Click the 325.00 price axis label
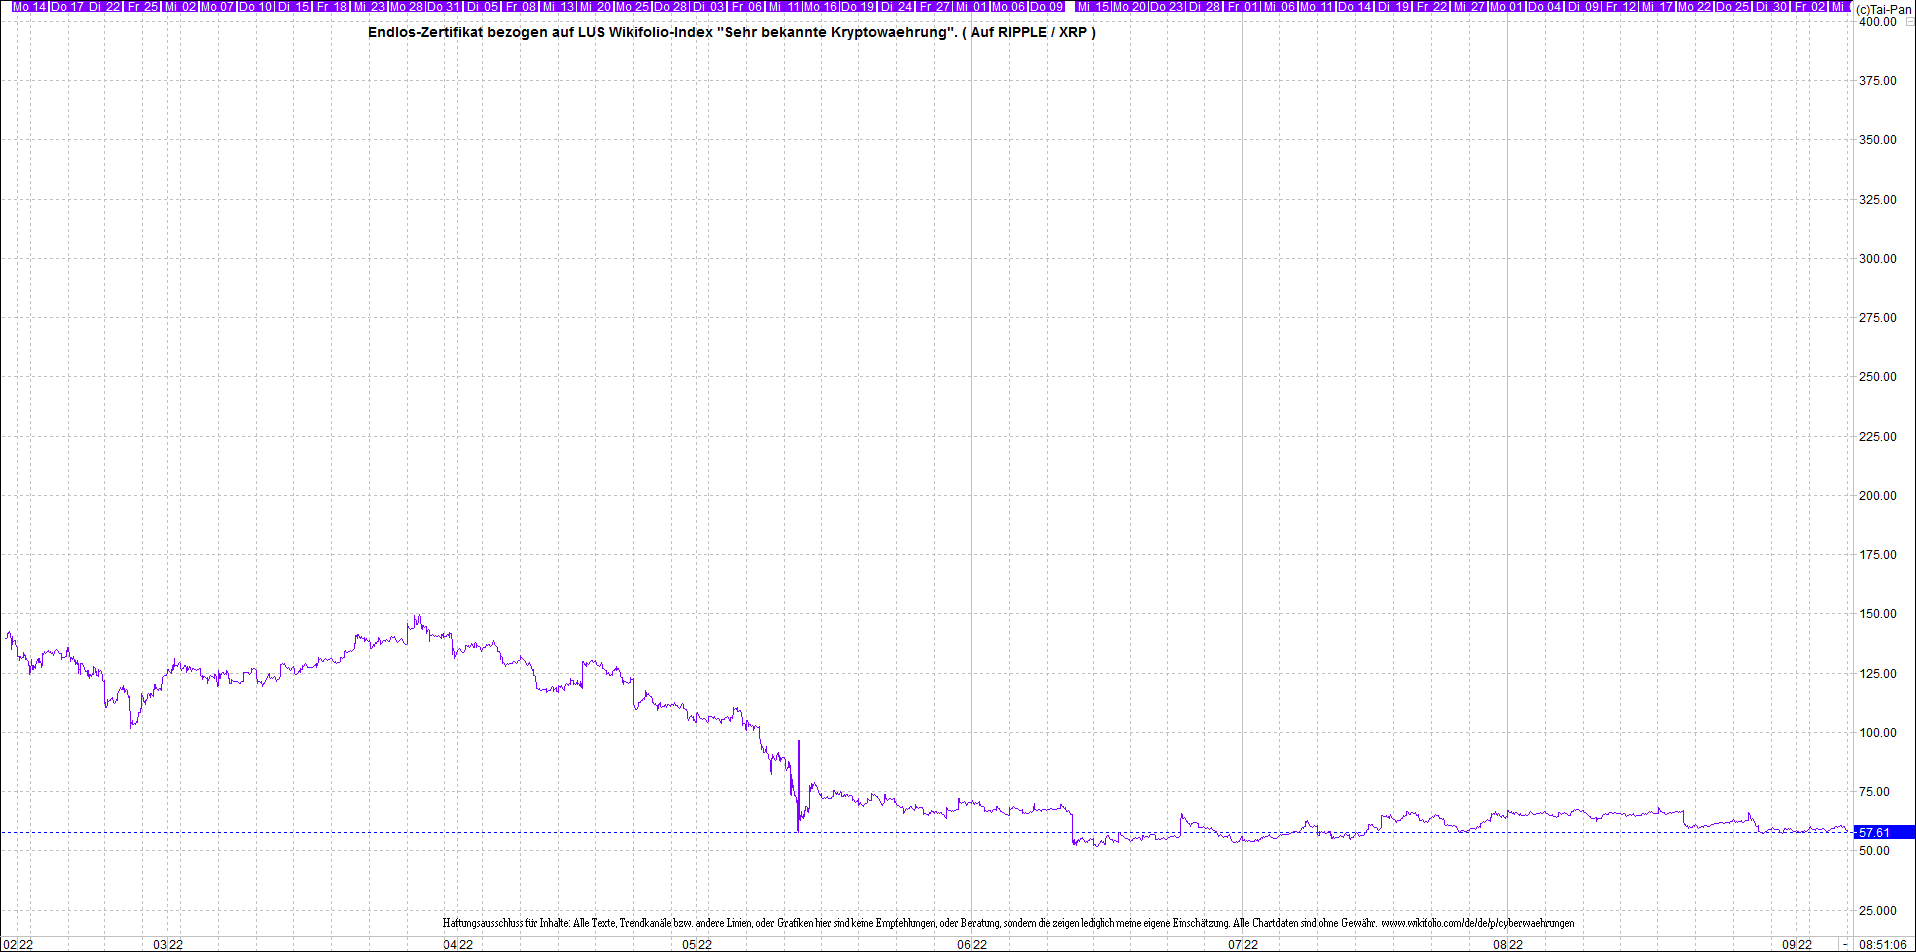 tap(1877, 200)
